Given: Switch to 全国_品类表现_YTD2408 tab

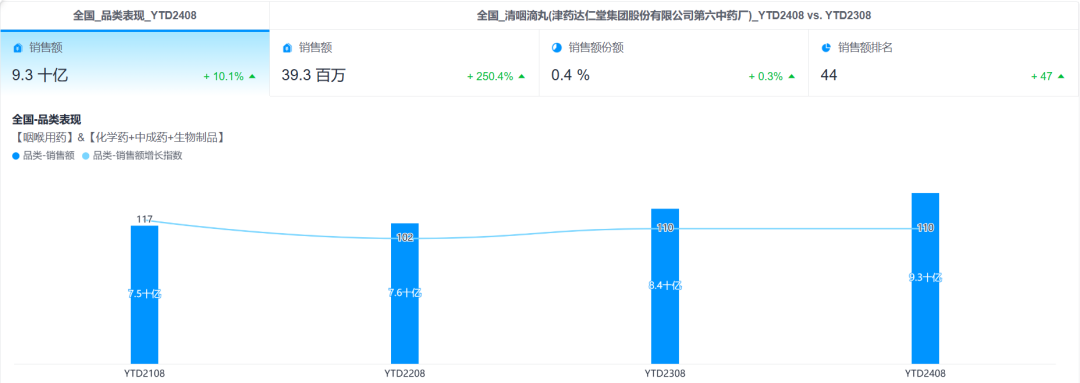Looking at the screenshot, I should pos(135,15).
